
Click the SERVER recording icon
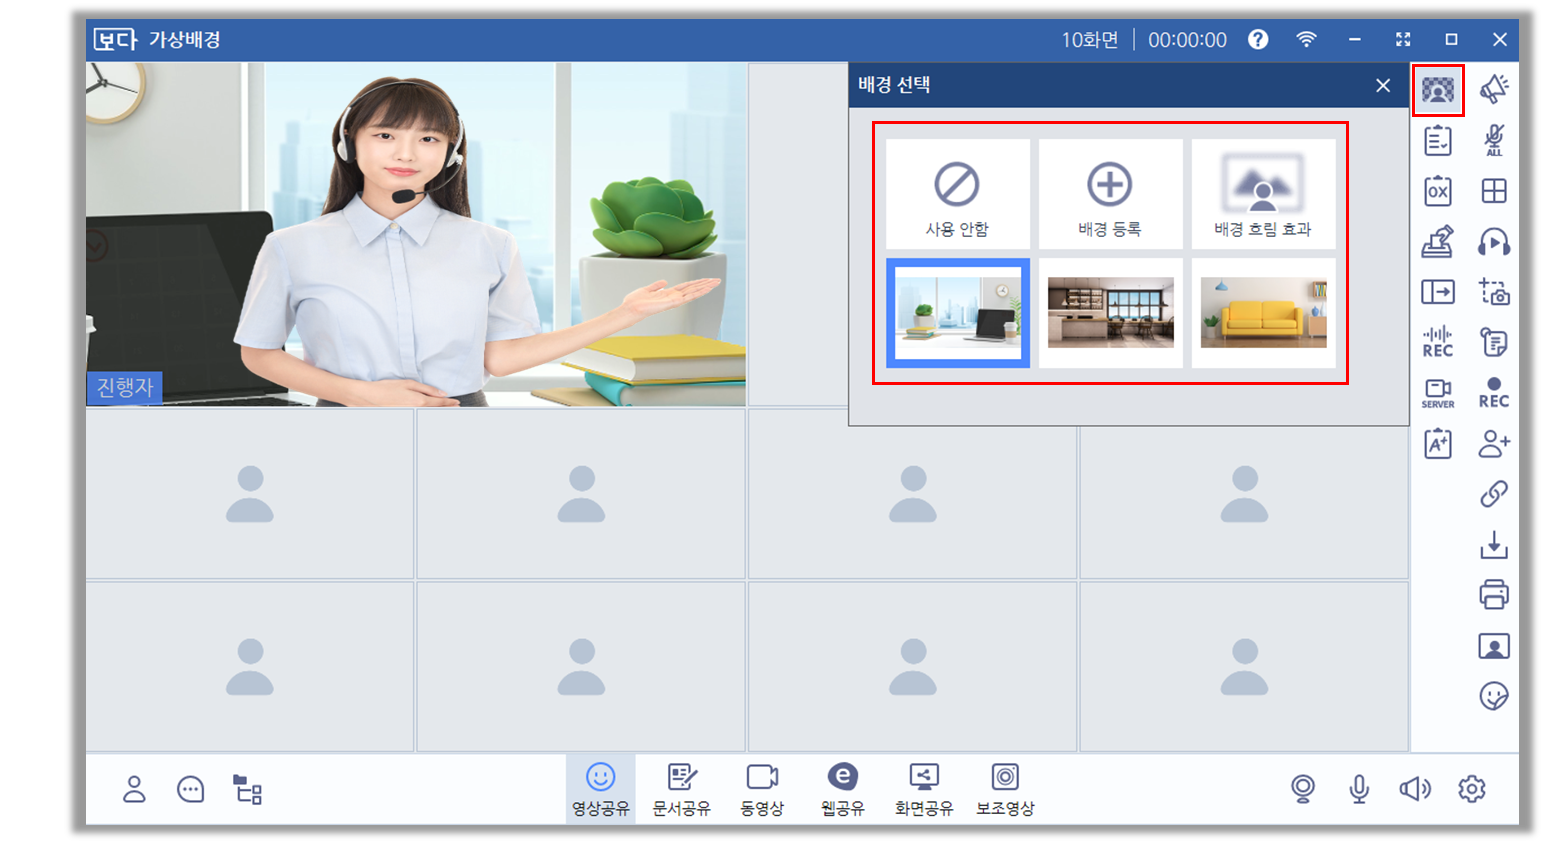tap(1438, 393)
